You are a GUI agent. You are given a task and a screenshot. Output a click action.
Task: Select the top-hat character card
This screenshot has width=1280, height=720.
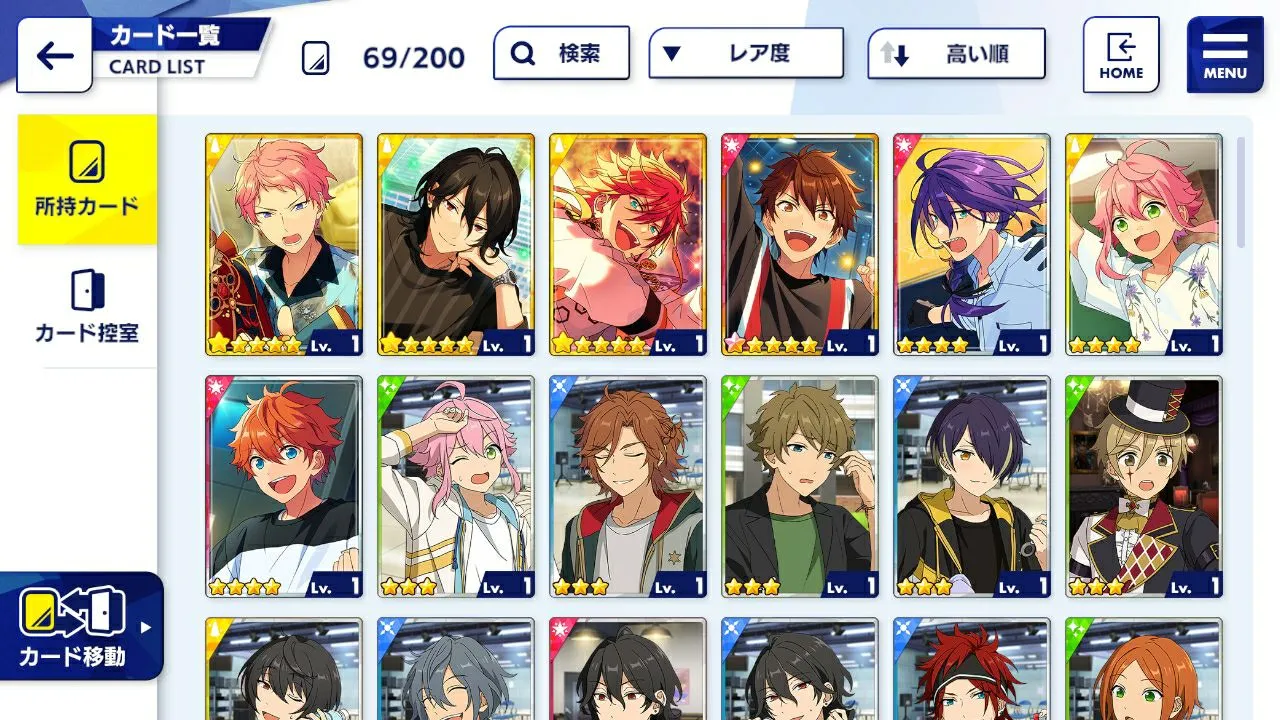pyautogui.click(x=1144, y=487)
